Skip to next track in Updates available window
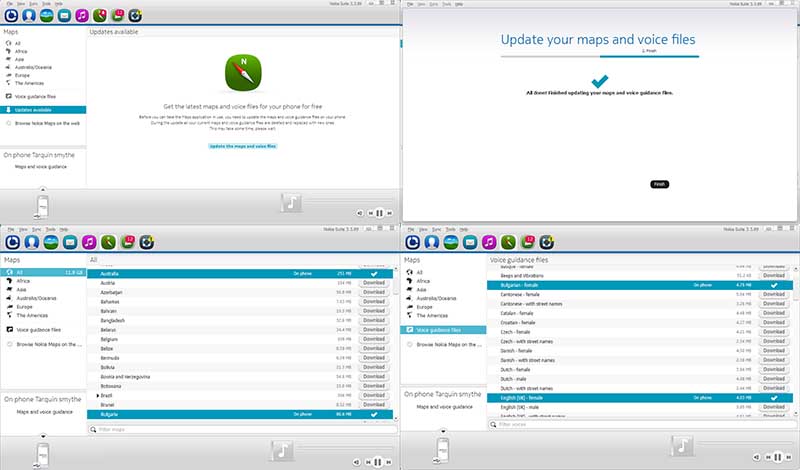 [389, 213]
